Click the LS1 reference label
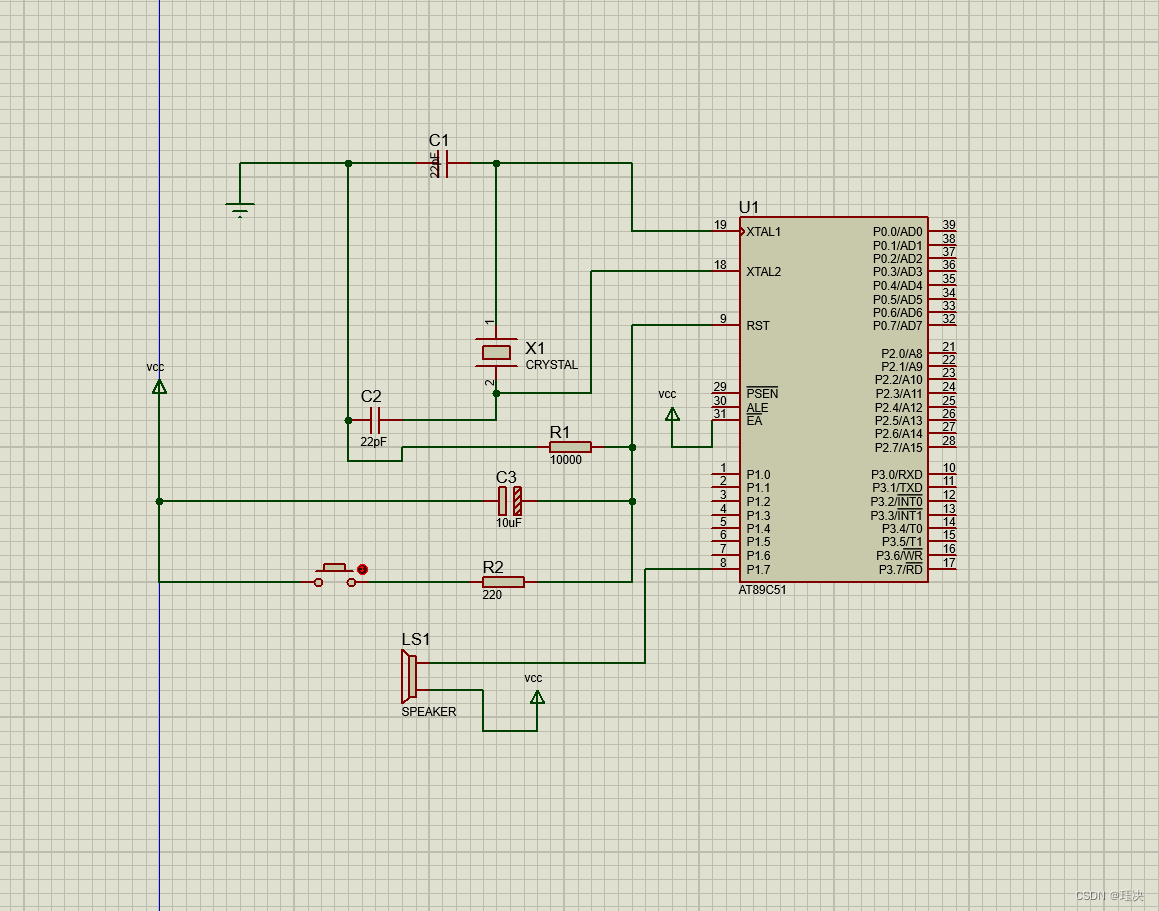The image size is (1159, 911). (x=415, y=639)
